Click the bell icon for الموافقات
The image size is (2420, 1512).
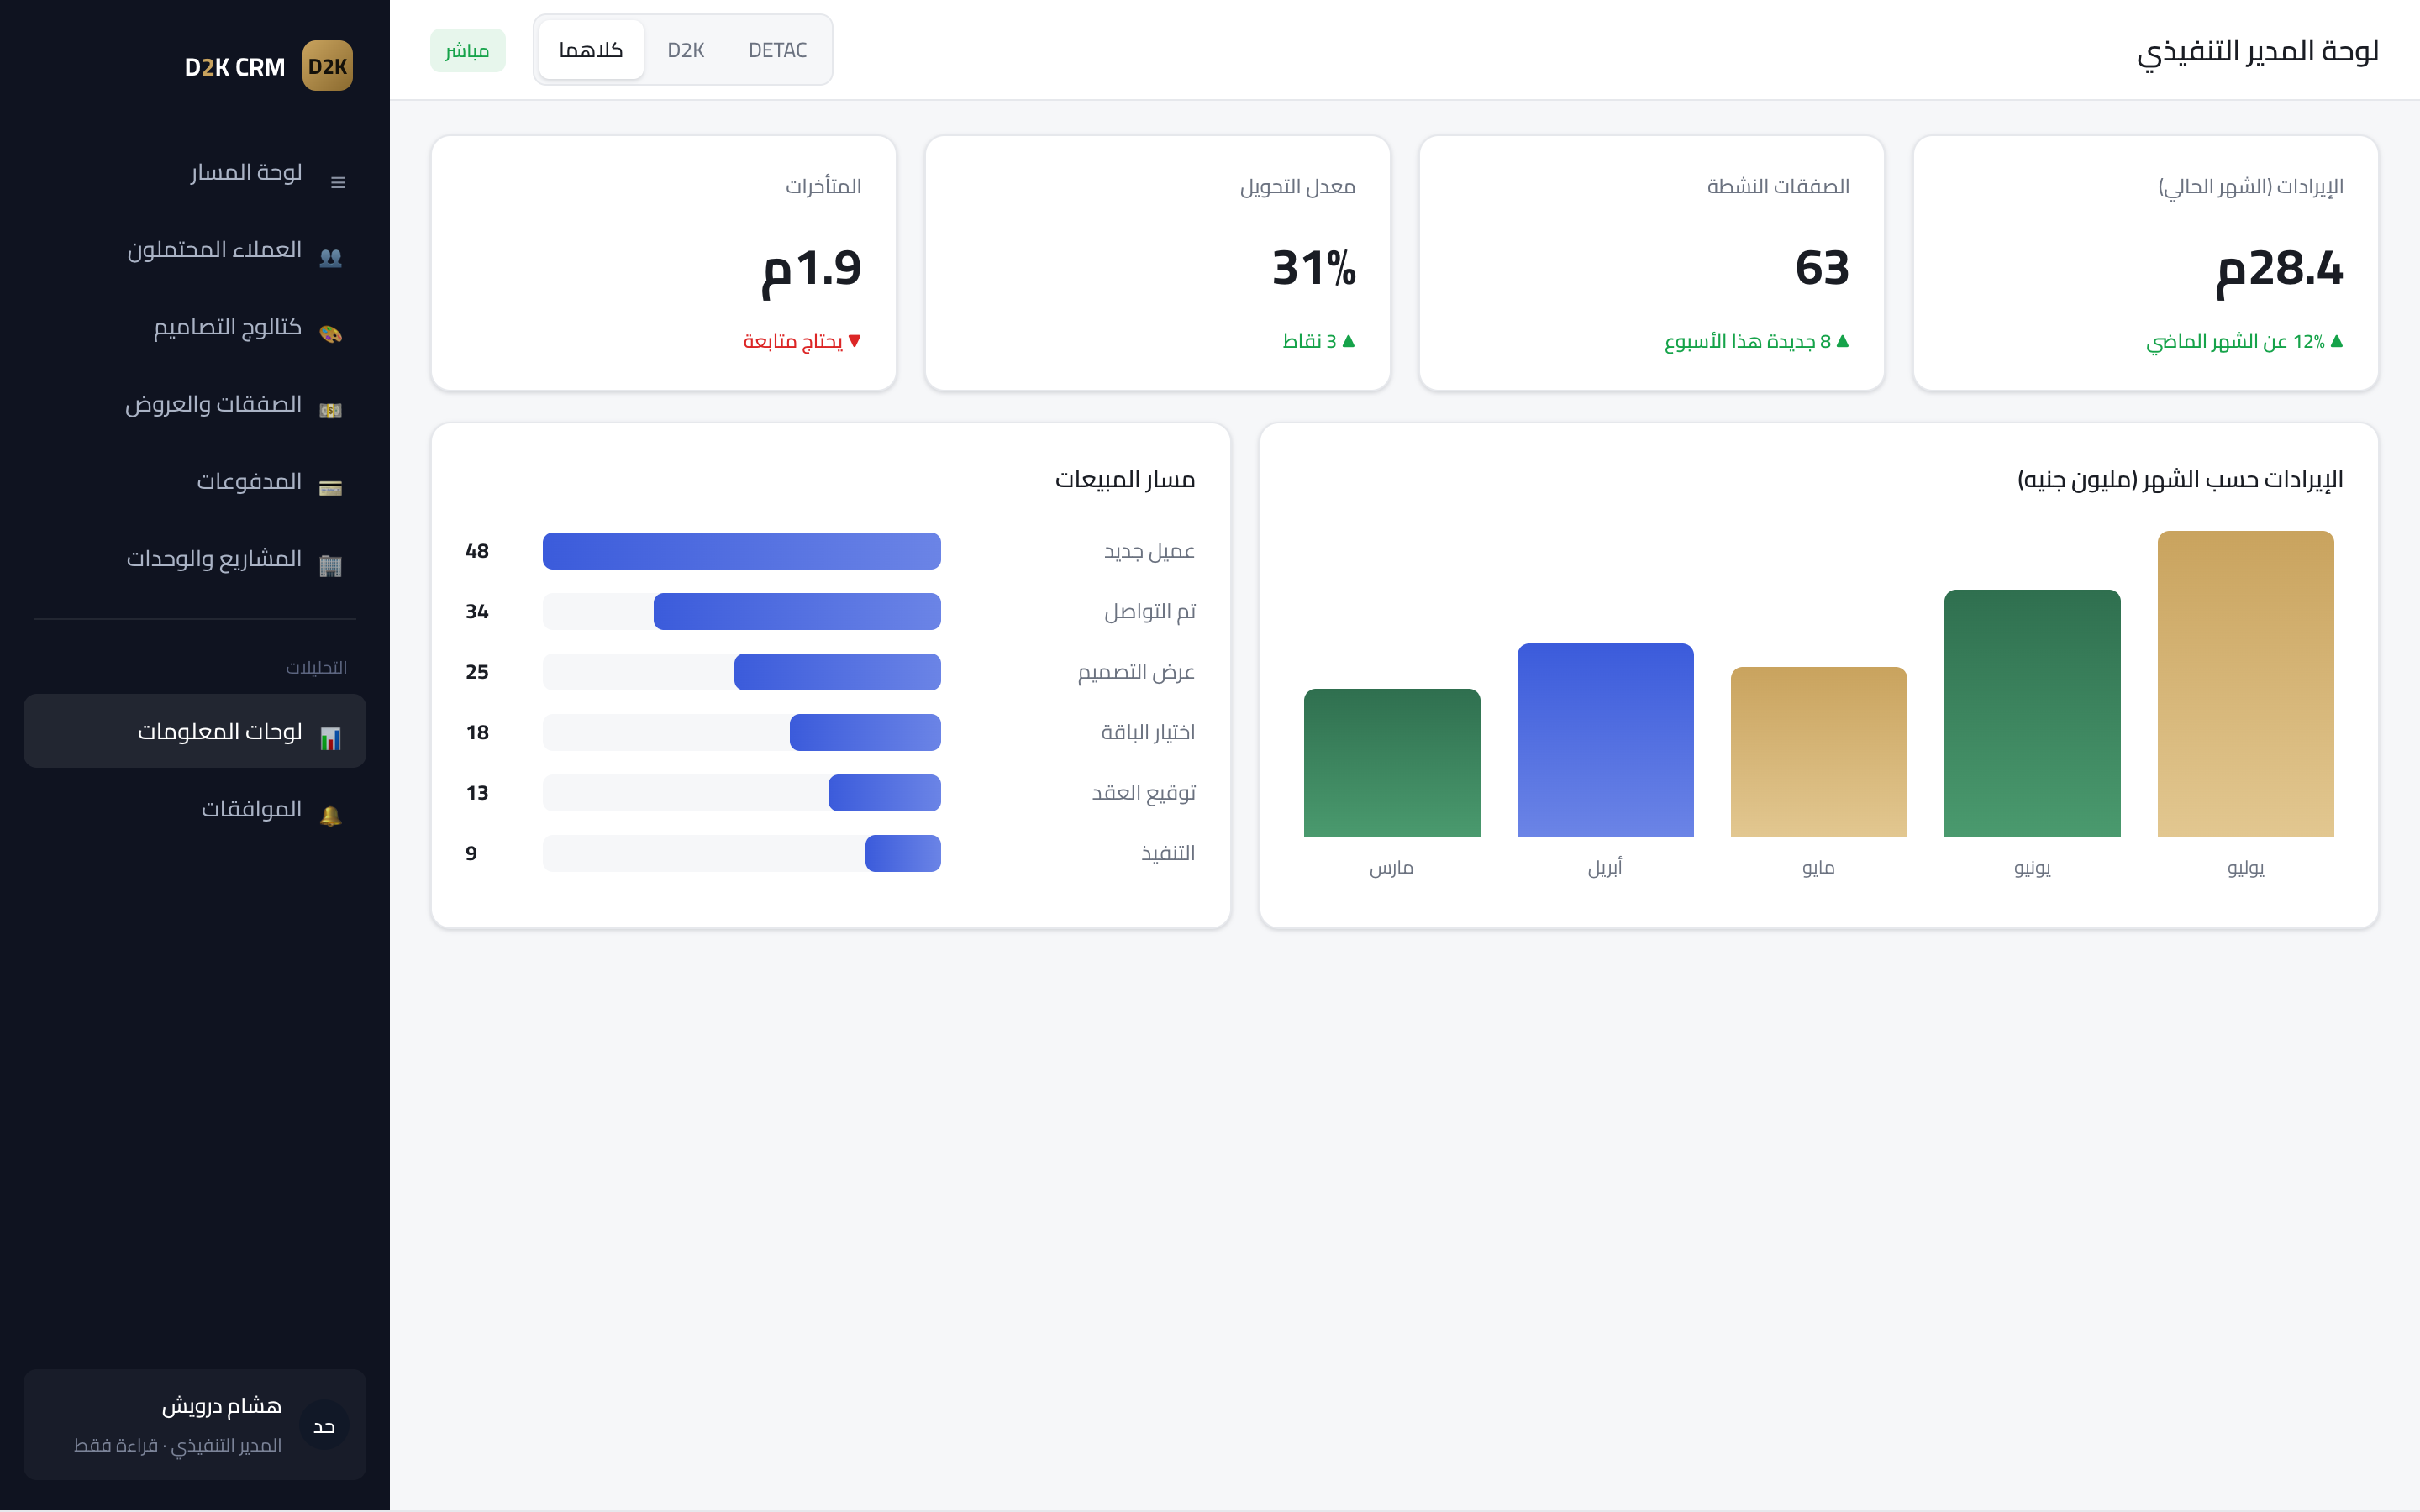point(331,815)
